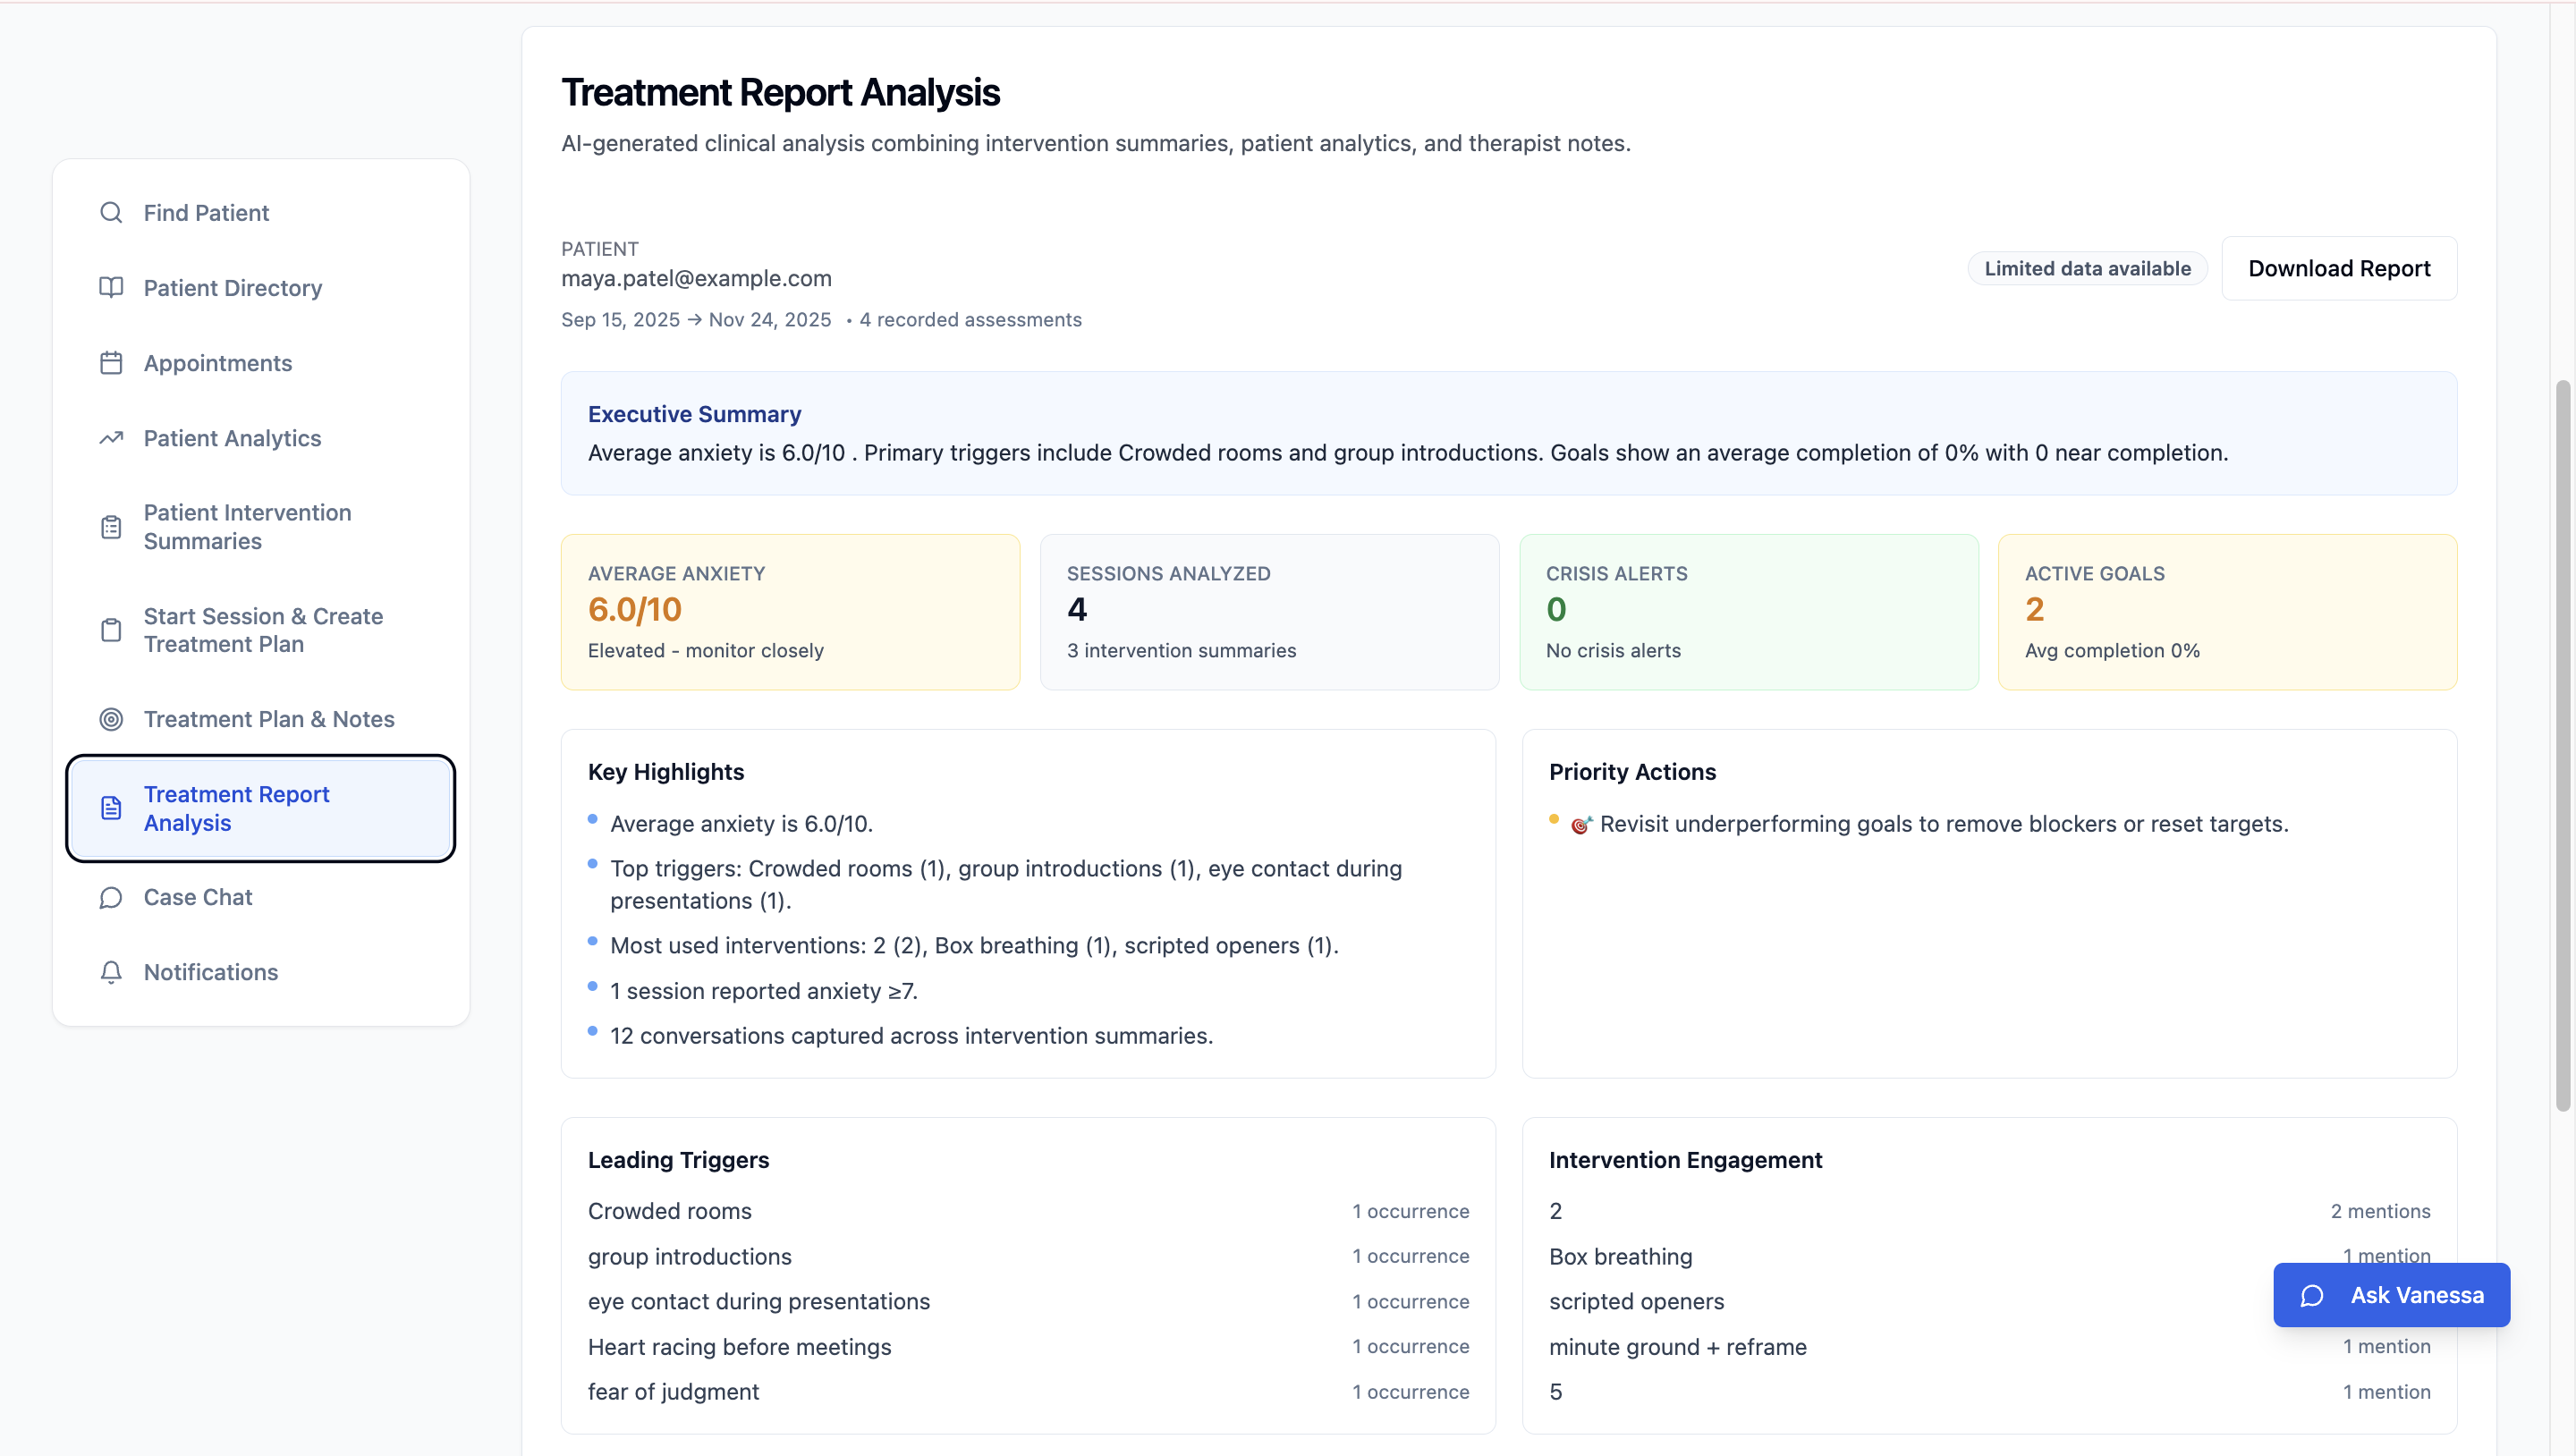The image size is (2576, 1456).
Task: Click 'Box breathing' in Intervention Engagement
Action: 1620,1257
